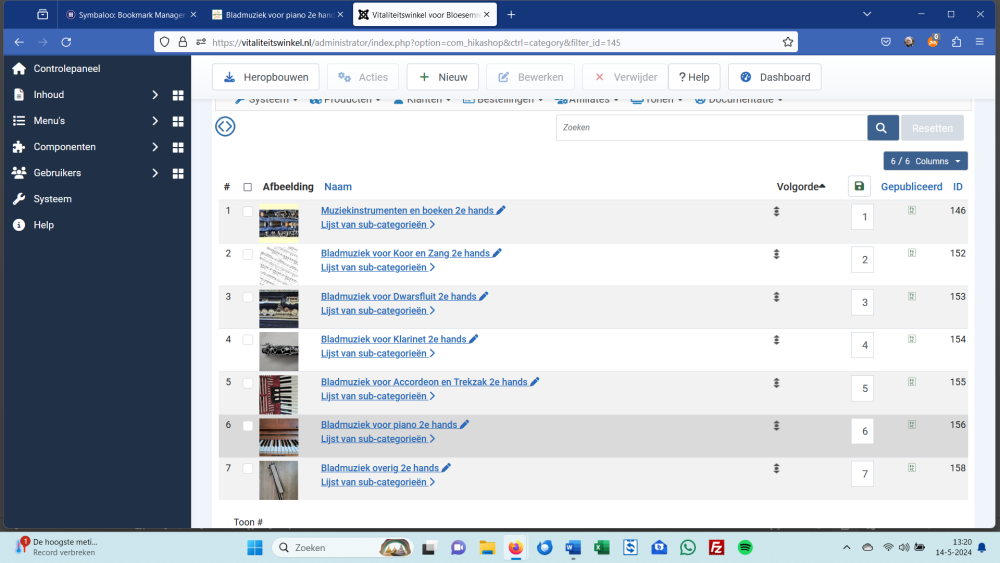This screenshot has width=1000, height=563.
Task: Open Inhoud dashboard grid icon
Action: (x=178, y=95)
